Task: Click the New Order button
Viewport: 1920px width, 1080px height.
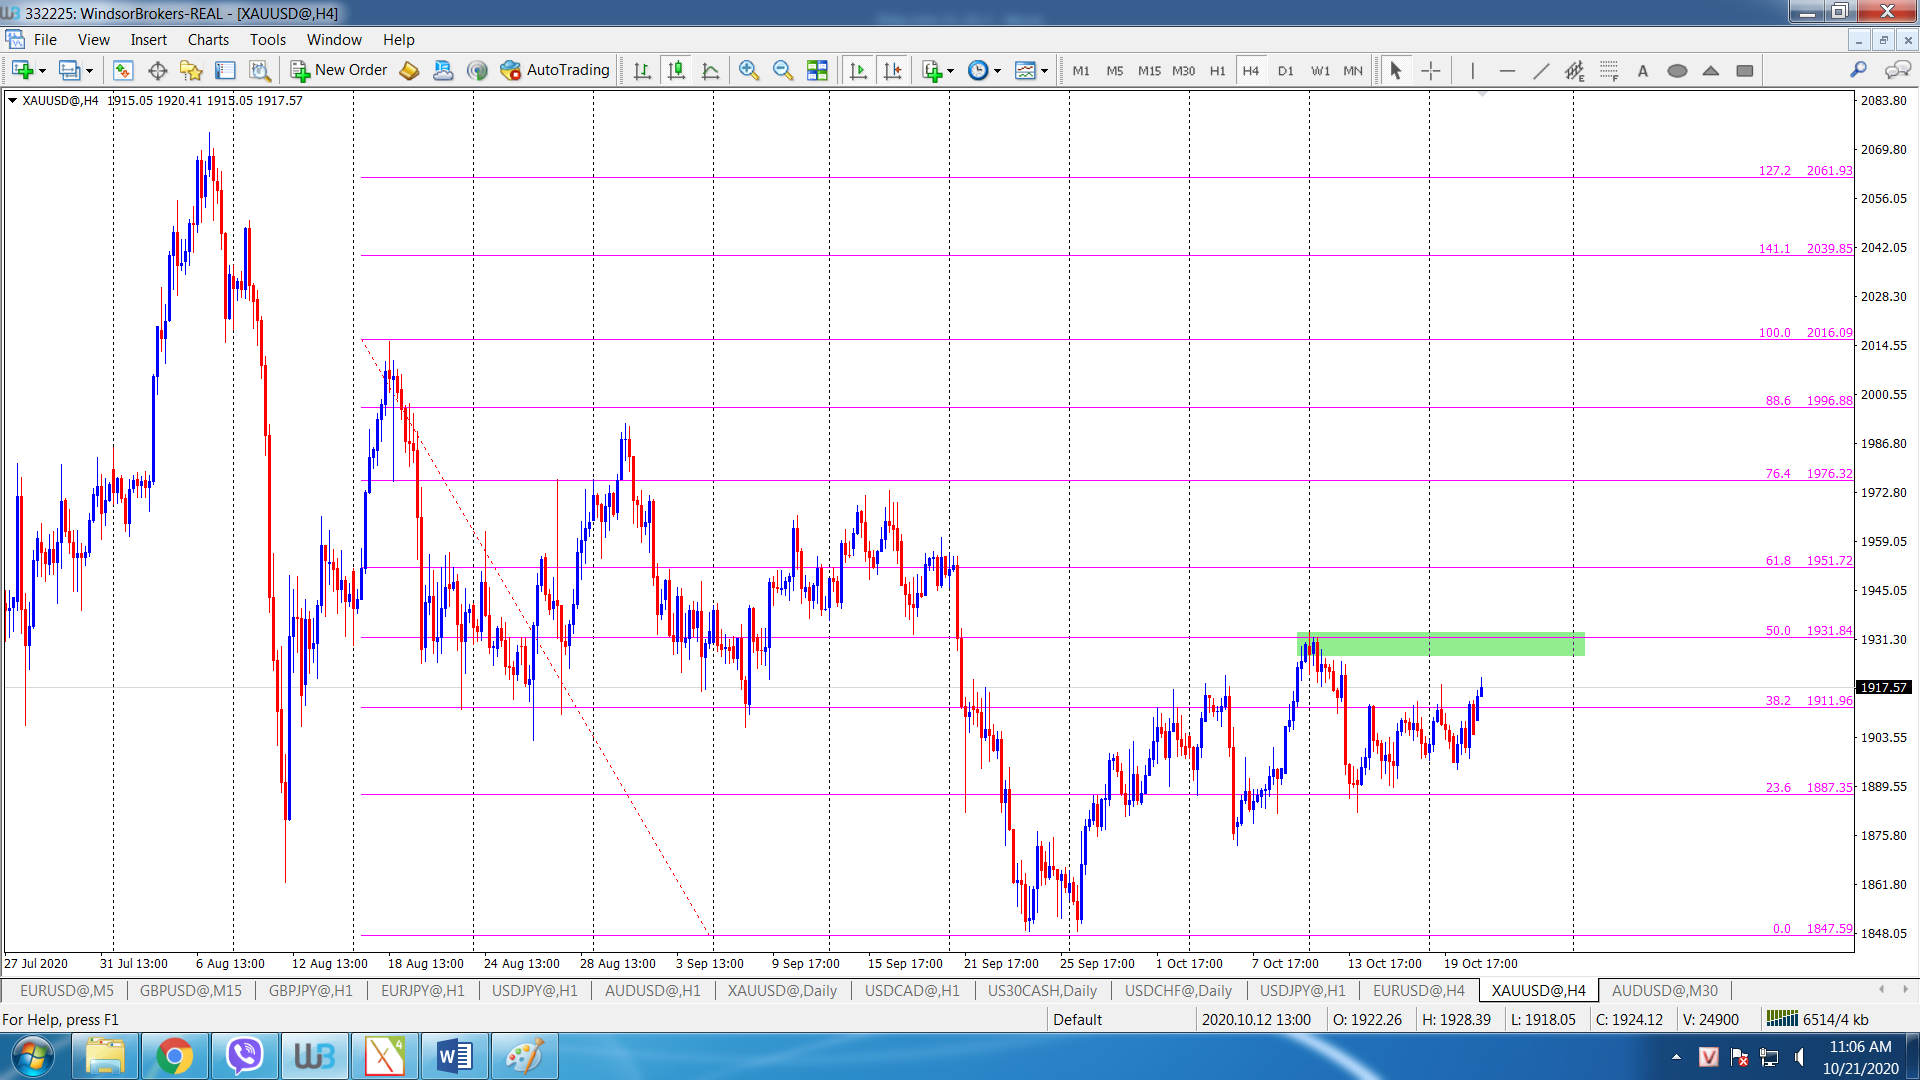Action: point(338,70)
